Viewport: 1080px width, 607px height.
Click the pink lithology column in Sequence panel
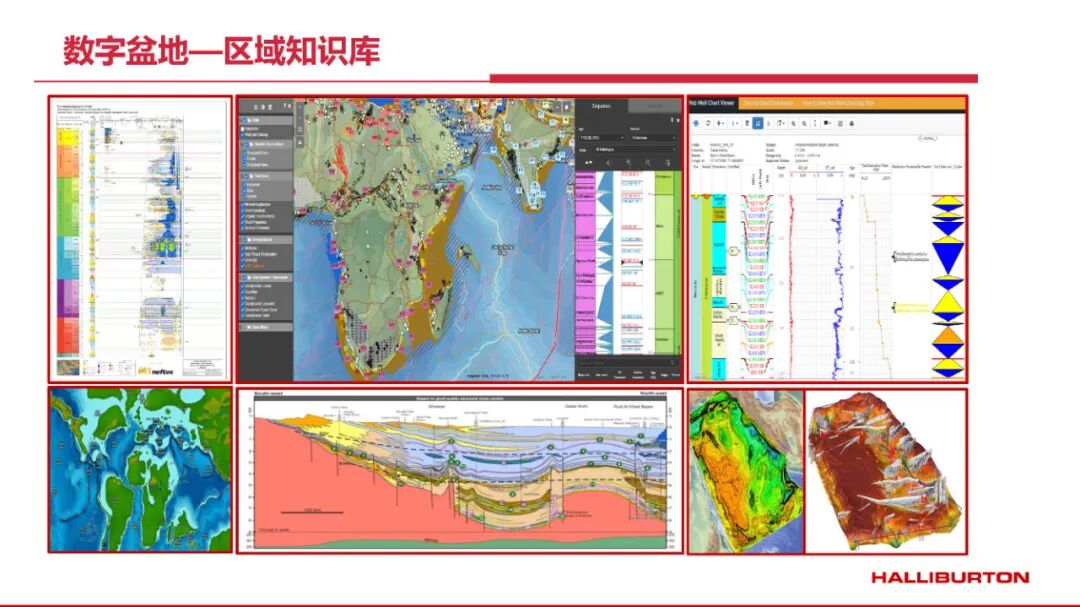(x=585, y=262)
